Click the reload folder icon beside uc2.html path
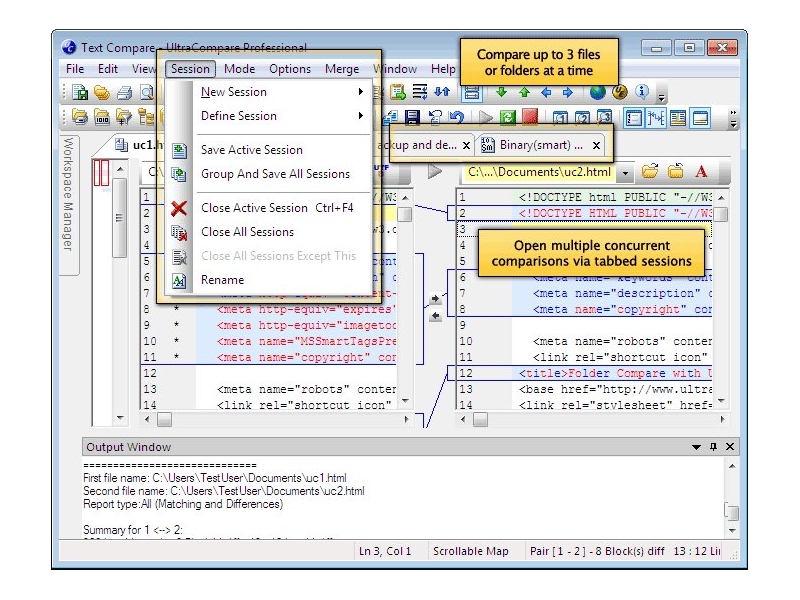Image resolution: width=800 pixels, height=600 pixels. 676,171
